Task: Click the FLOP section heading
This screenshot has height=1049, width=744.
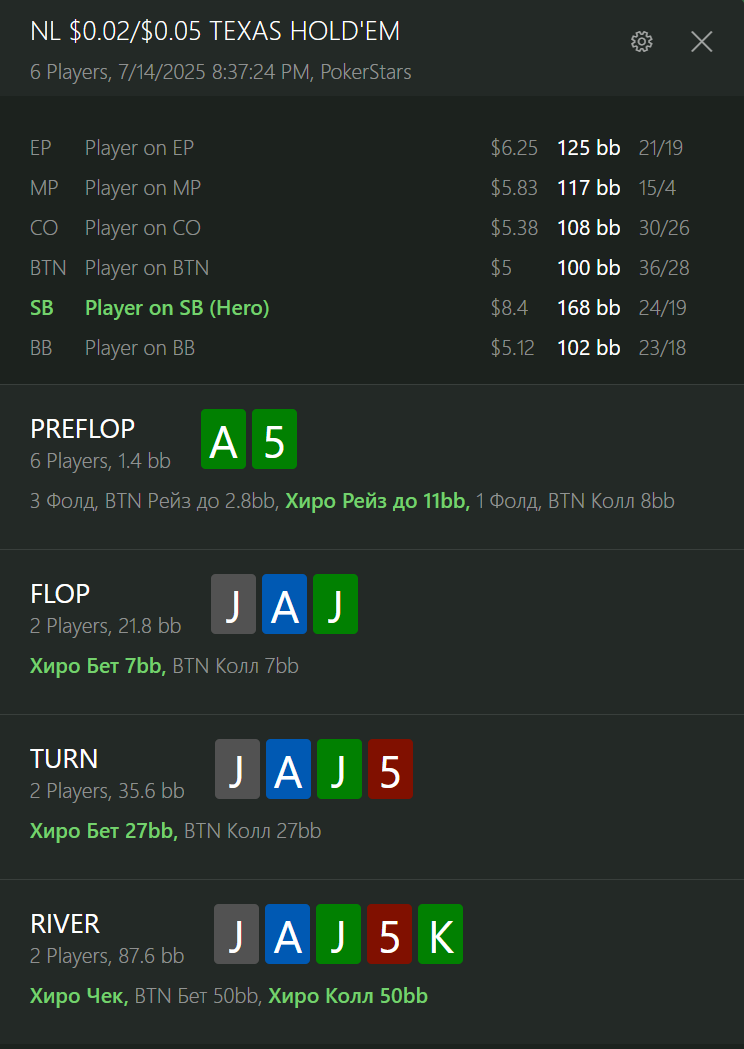Action: [x=60, y=594]
